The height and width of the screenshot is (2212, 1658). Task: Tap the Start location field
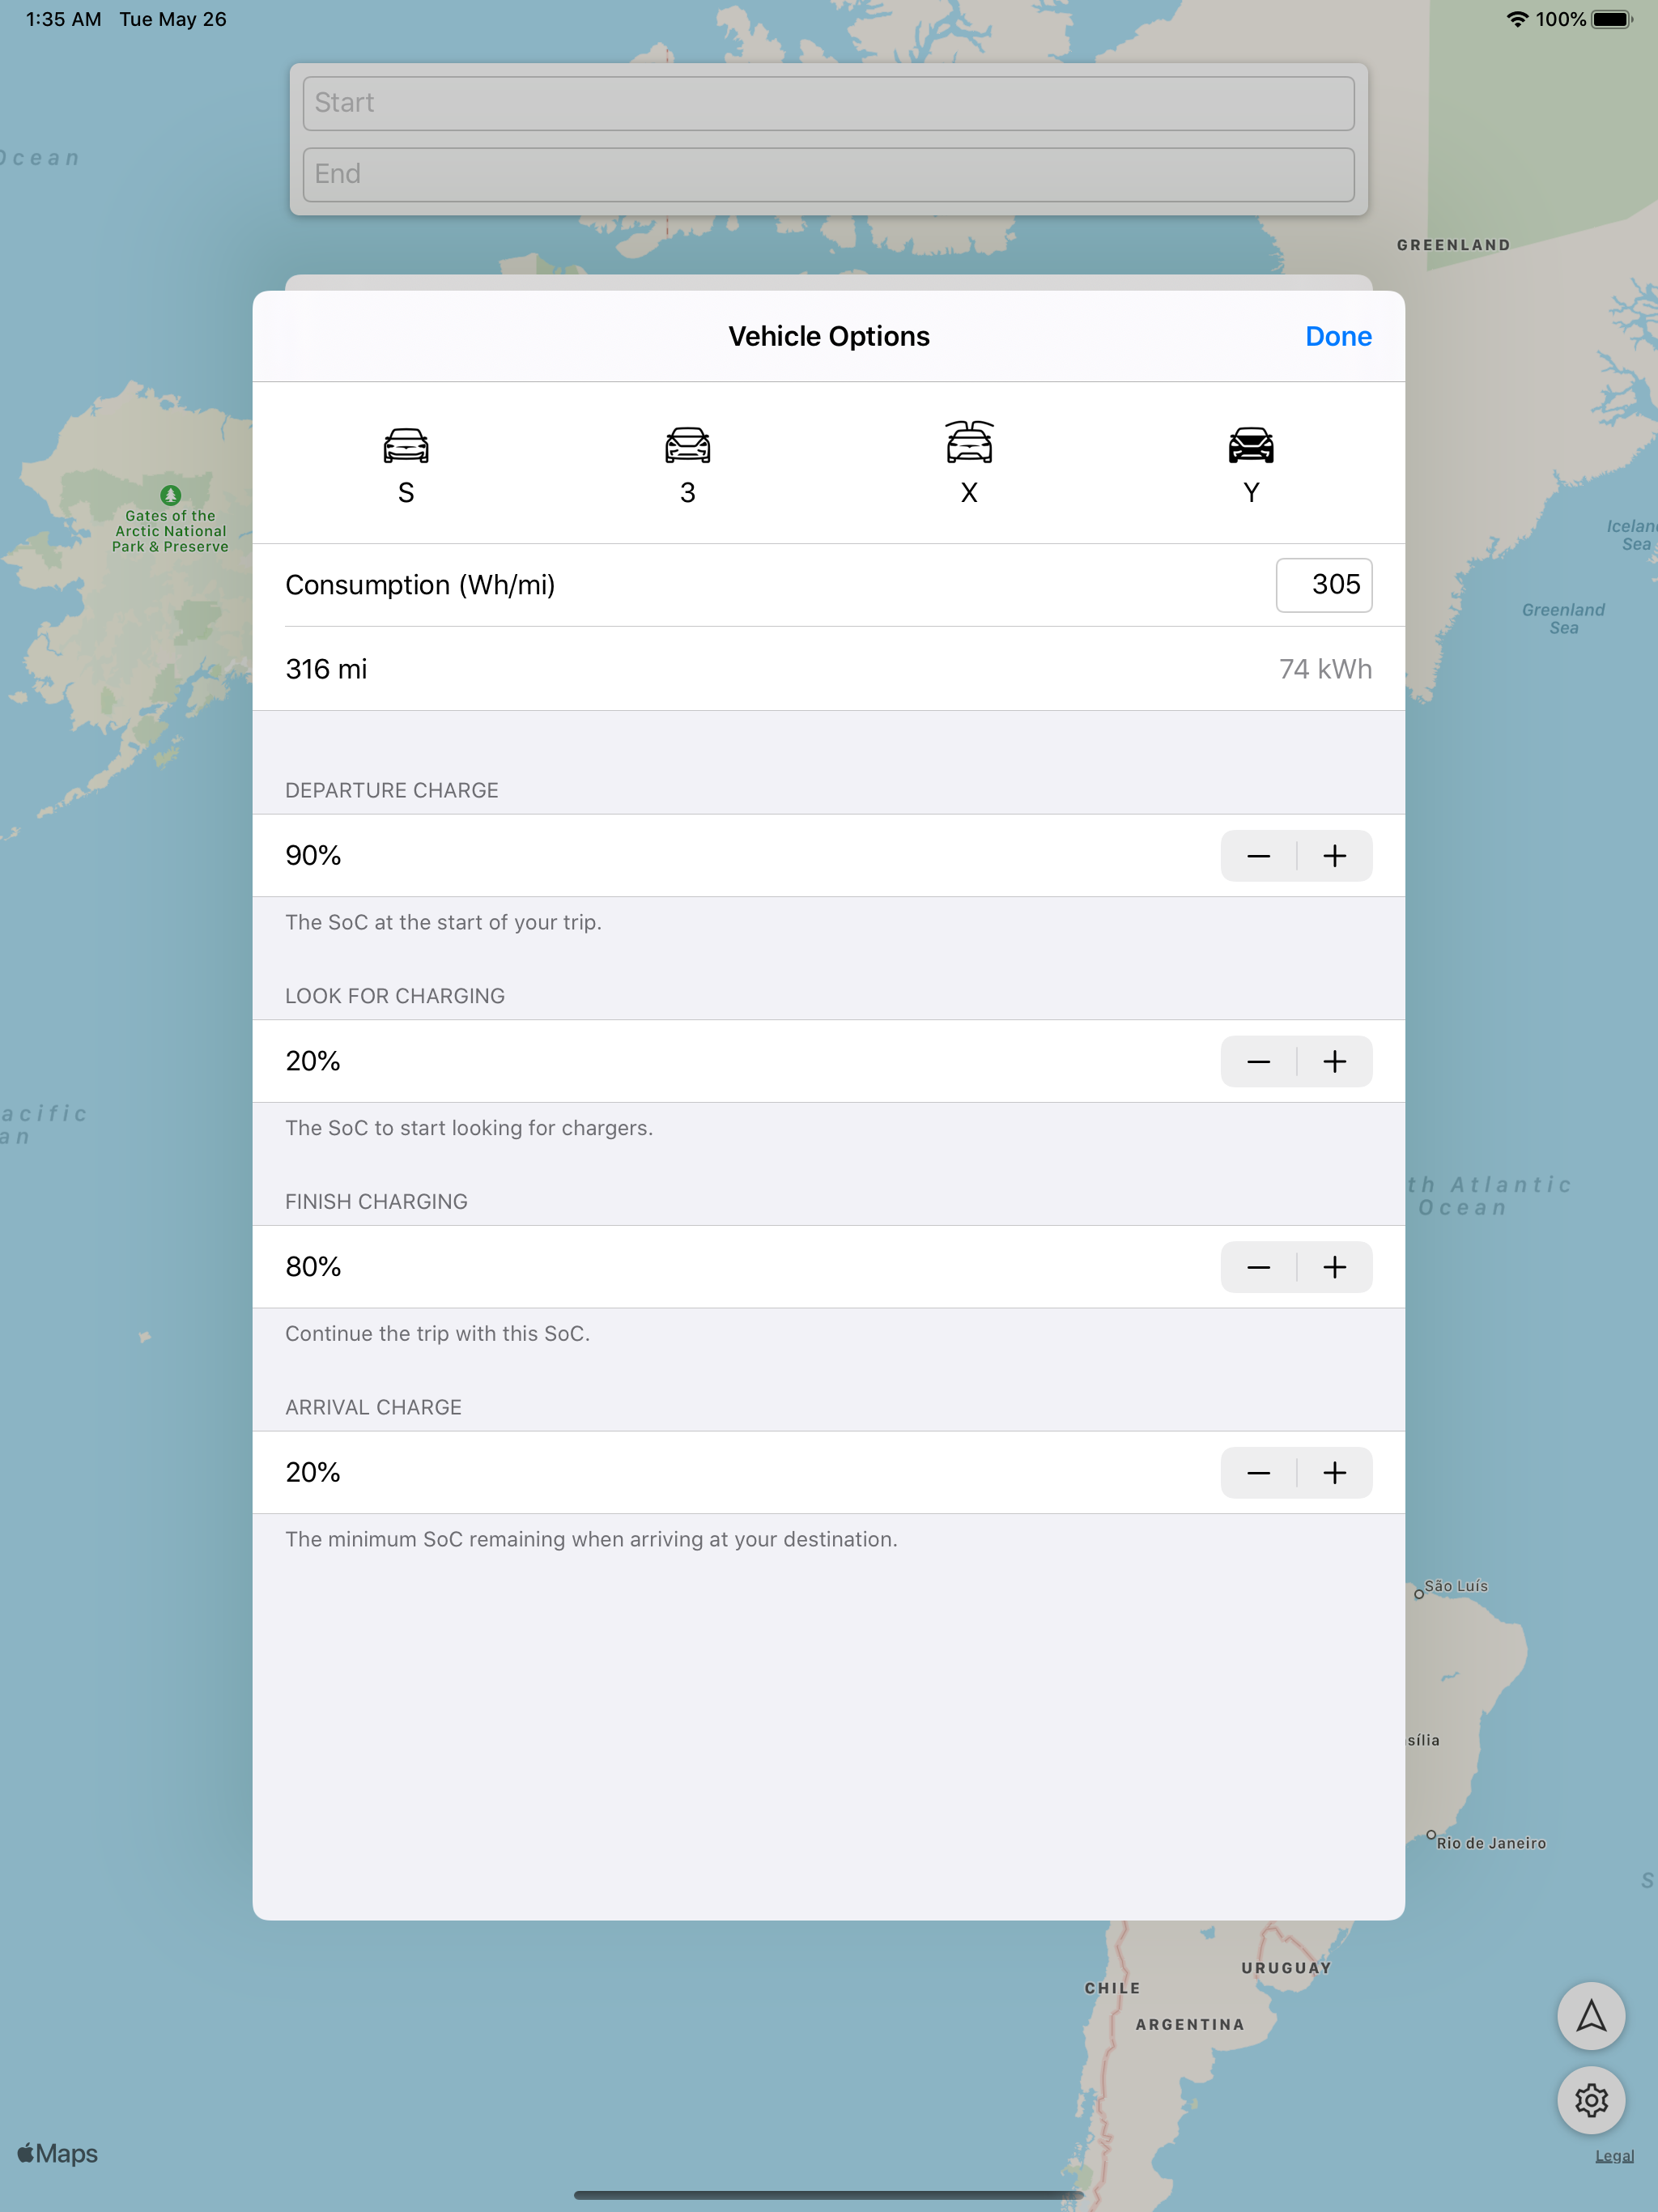click(x=828, y=103)
